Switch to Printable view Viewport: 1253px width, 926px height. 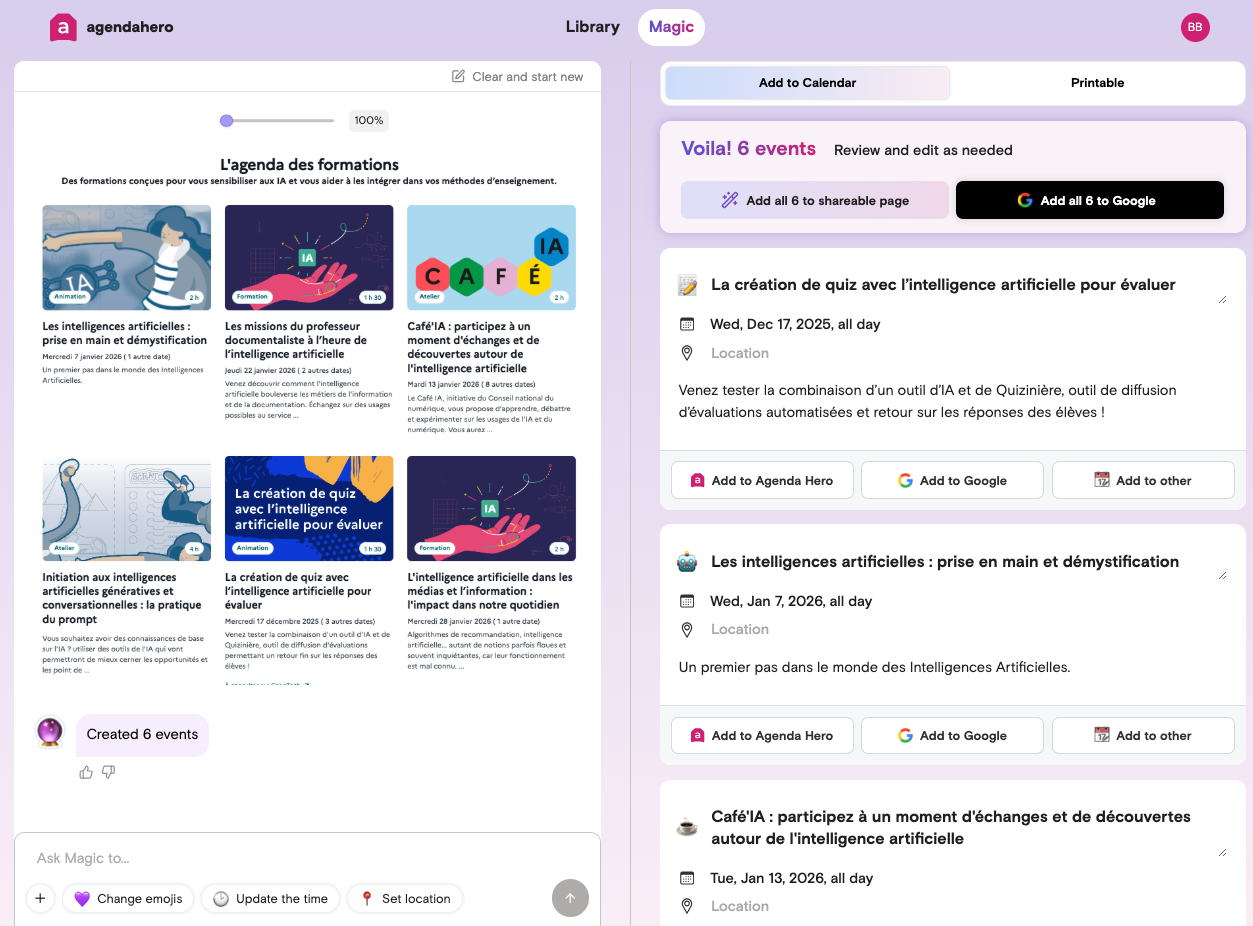pyautogui.click(x=1097, y=83)
